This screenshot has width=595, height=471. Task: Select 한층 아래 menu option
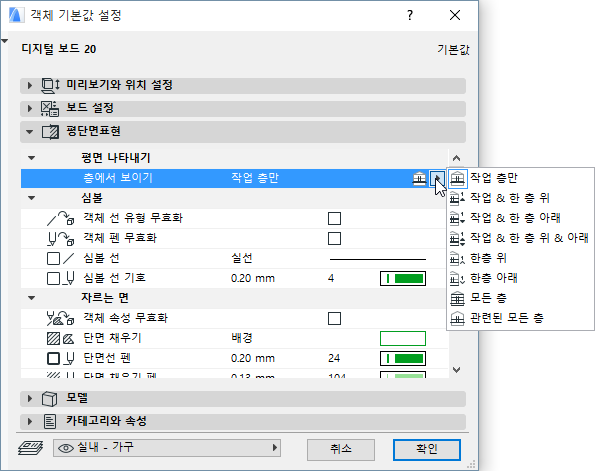tap(521, 278)
